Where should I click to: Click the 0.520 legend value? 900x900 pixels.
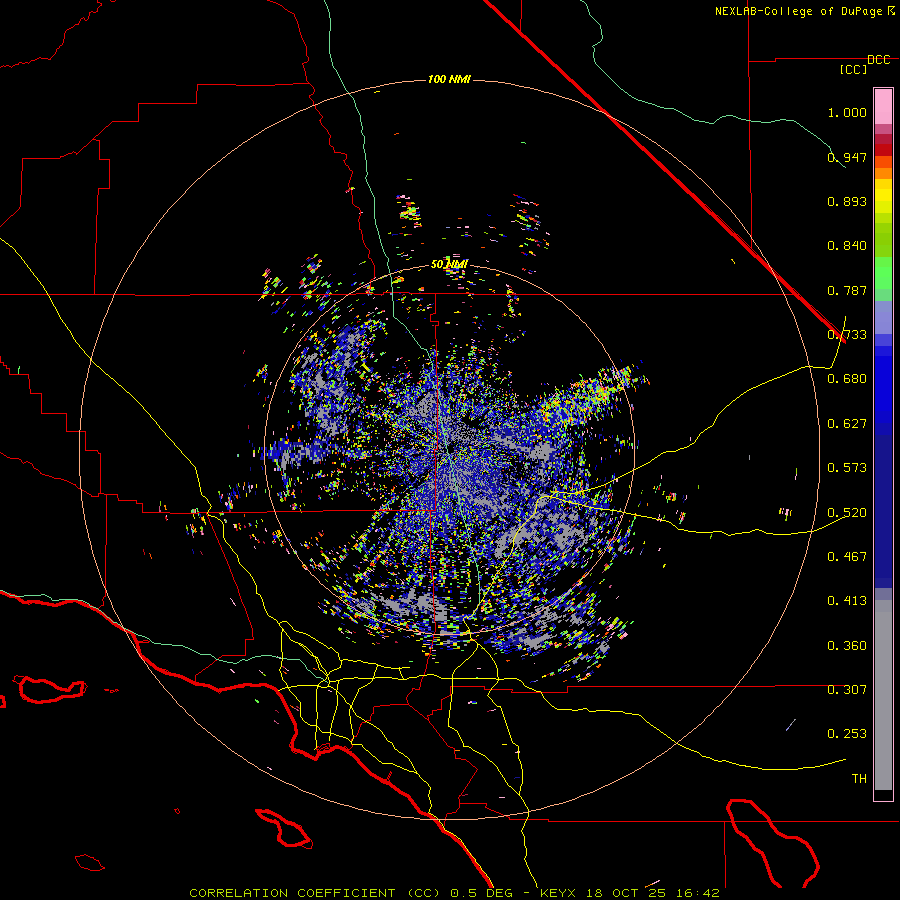pos(847,512)
